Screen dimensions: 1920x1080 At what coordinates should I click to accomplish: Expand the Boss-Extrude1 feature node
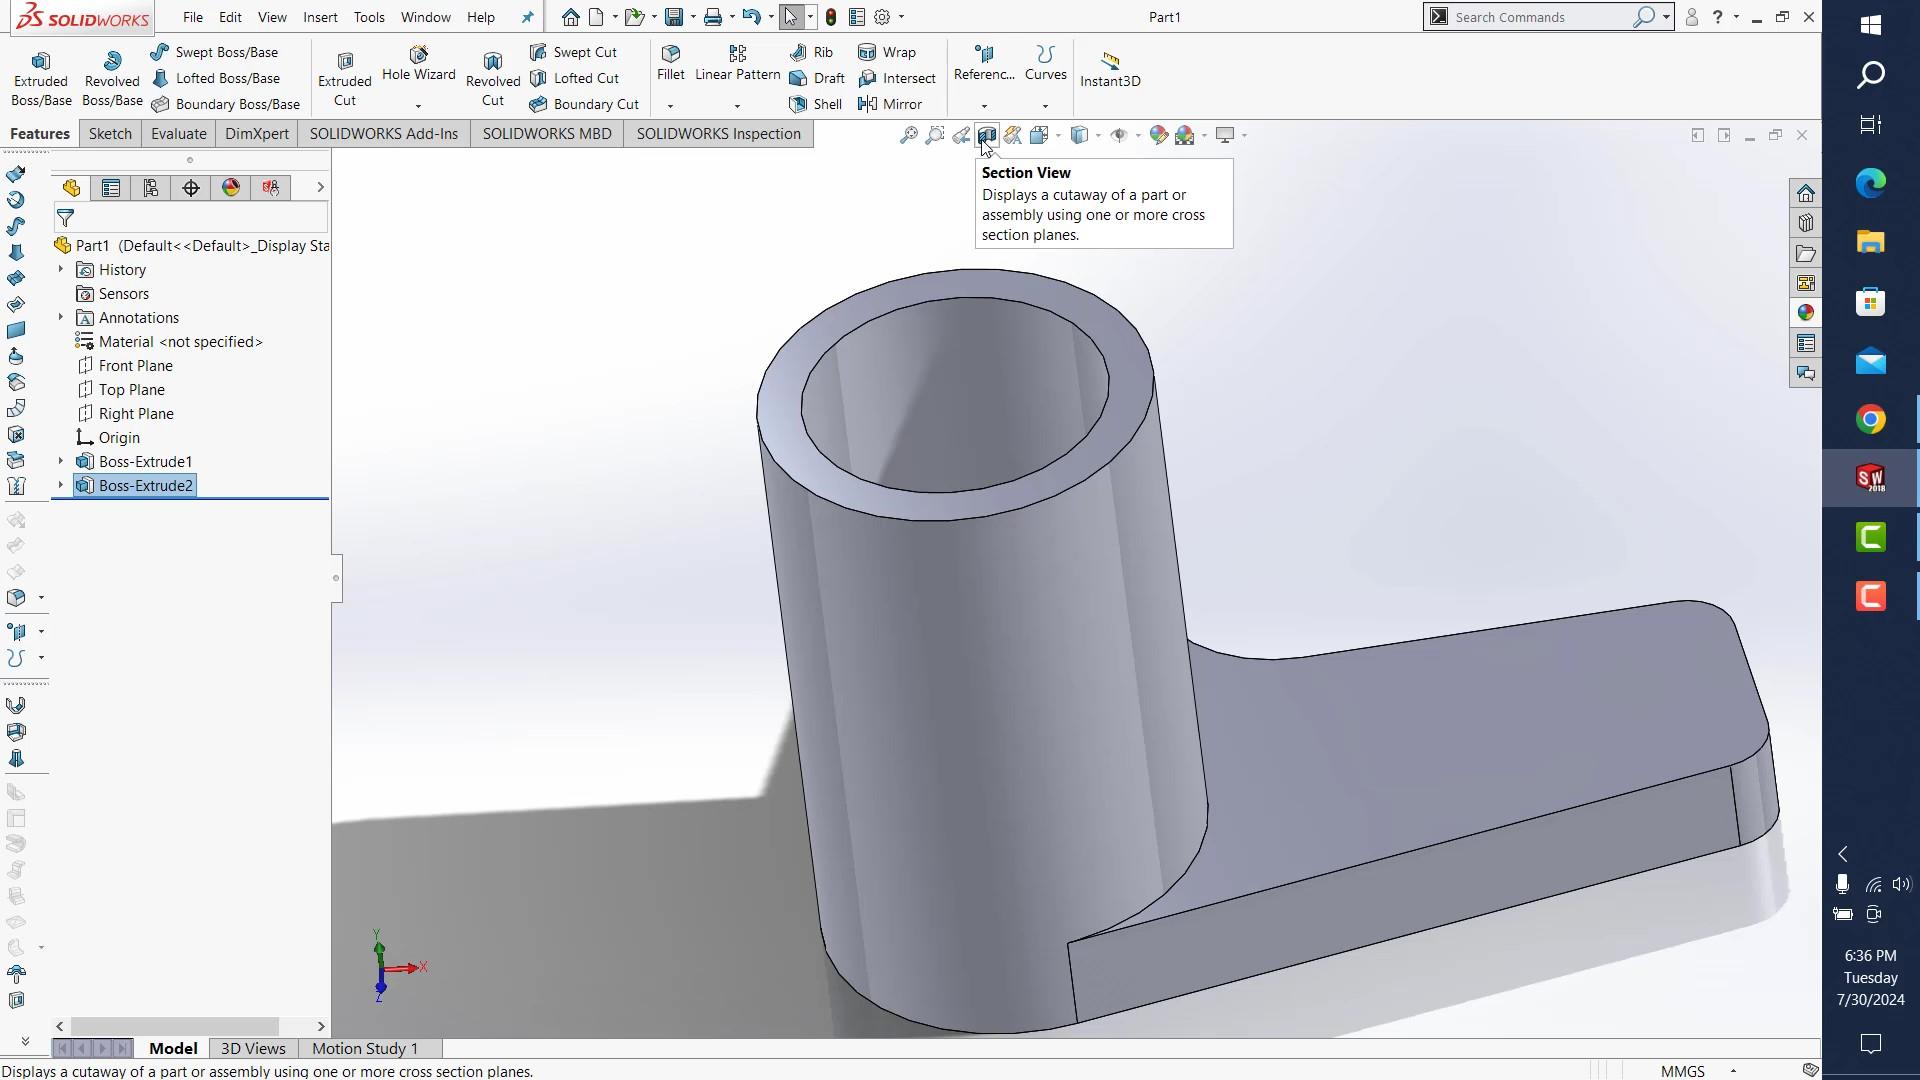pos(60,461)
